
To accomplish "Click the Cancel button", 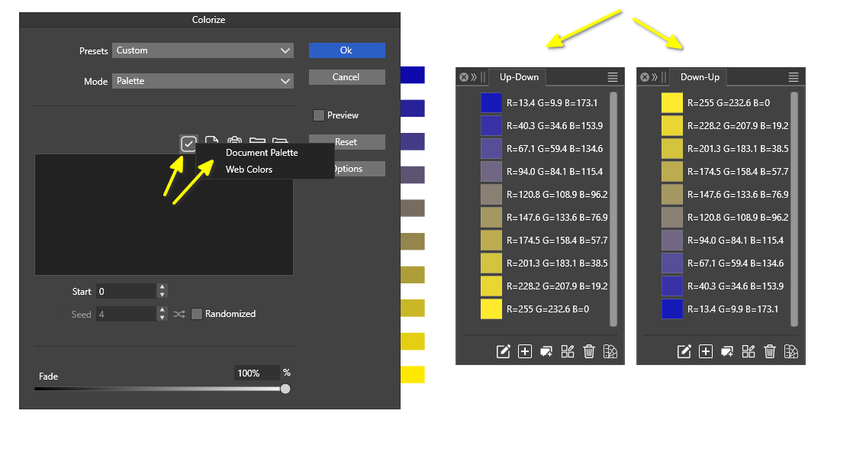I will coord(346,77).
